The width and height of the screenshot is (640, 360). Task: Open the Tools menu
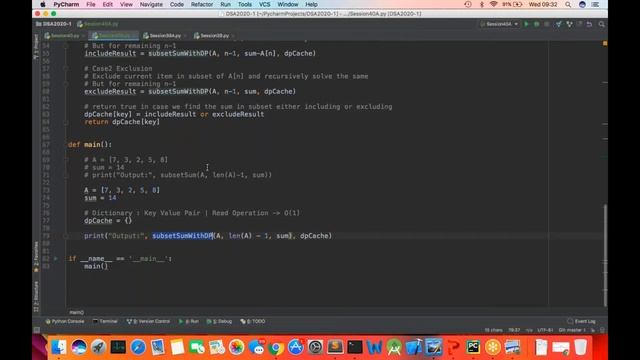[244, 4]
